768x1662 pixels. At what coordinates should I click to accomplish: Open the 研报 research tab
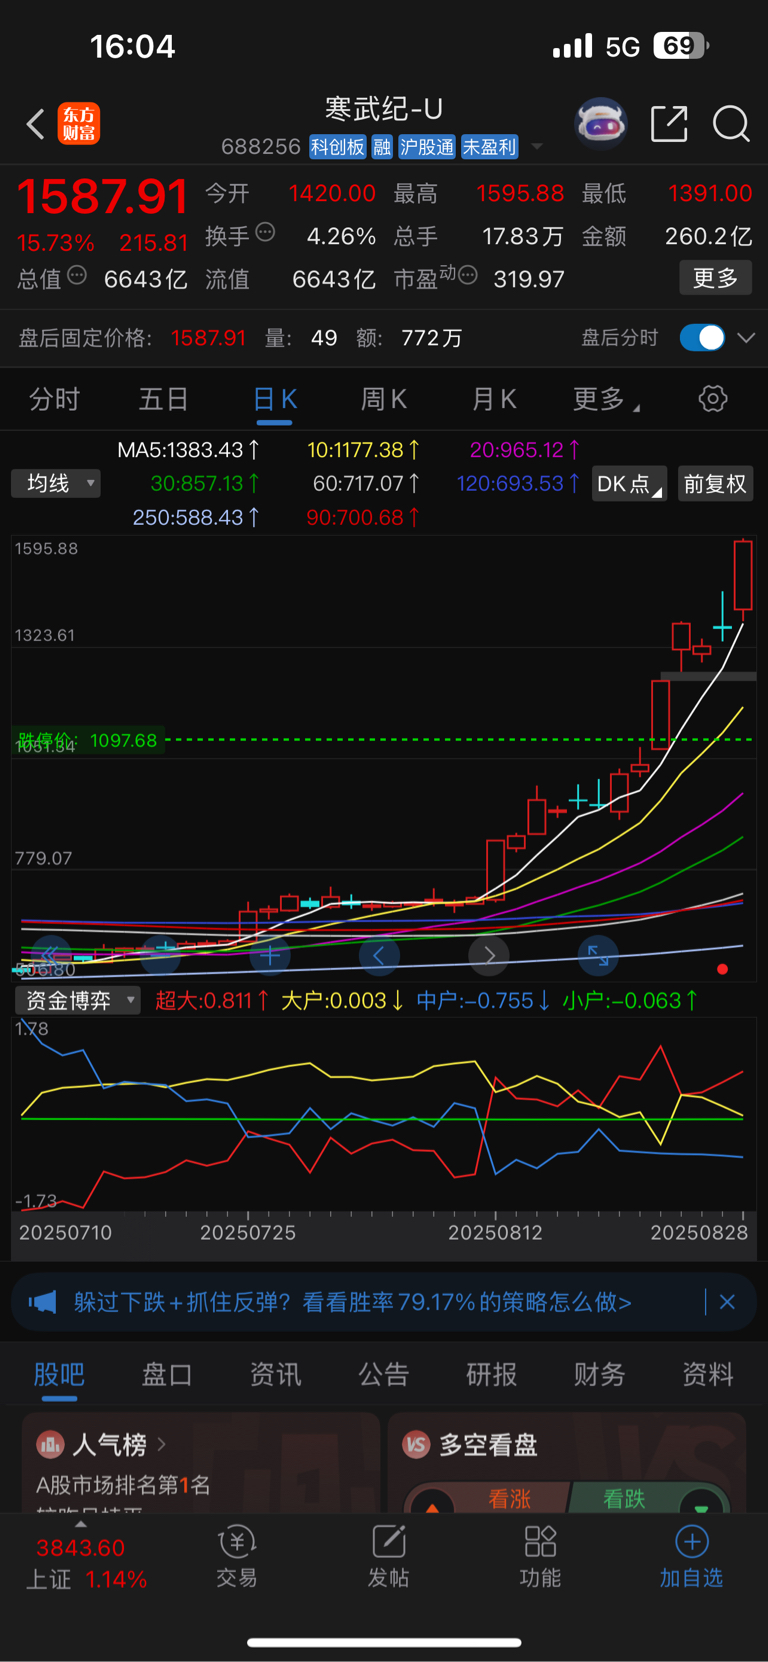[492, 1374]
